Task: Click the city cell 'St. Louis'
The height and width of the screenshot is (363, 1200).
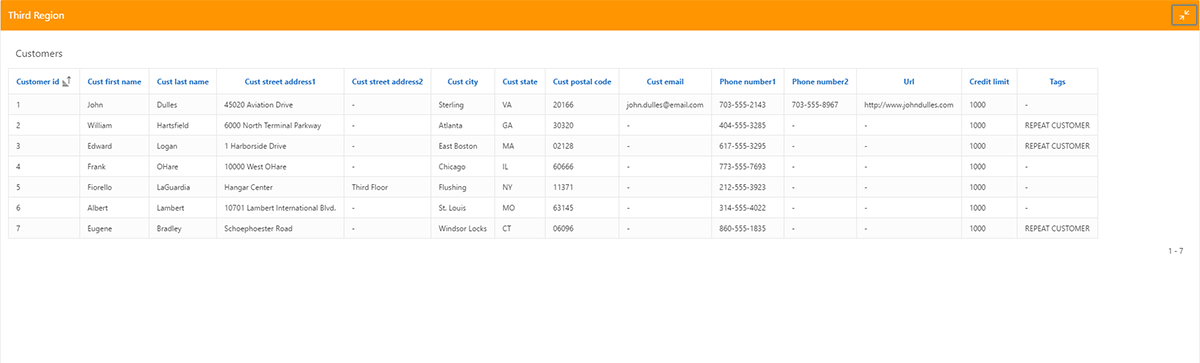Action: pyautogui.click(x=452, y=208)
